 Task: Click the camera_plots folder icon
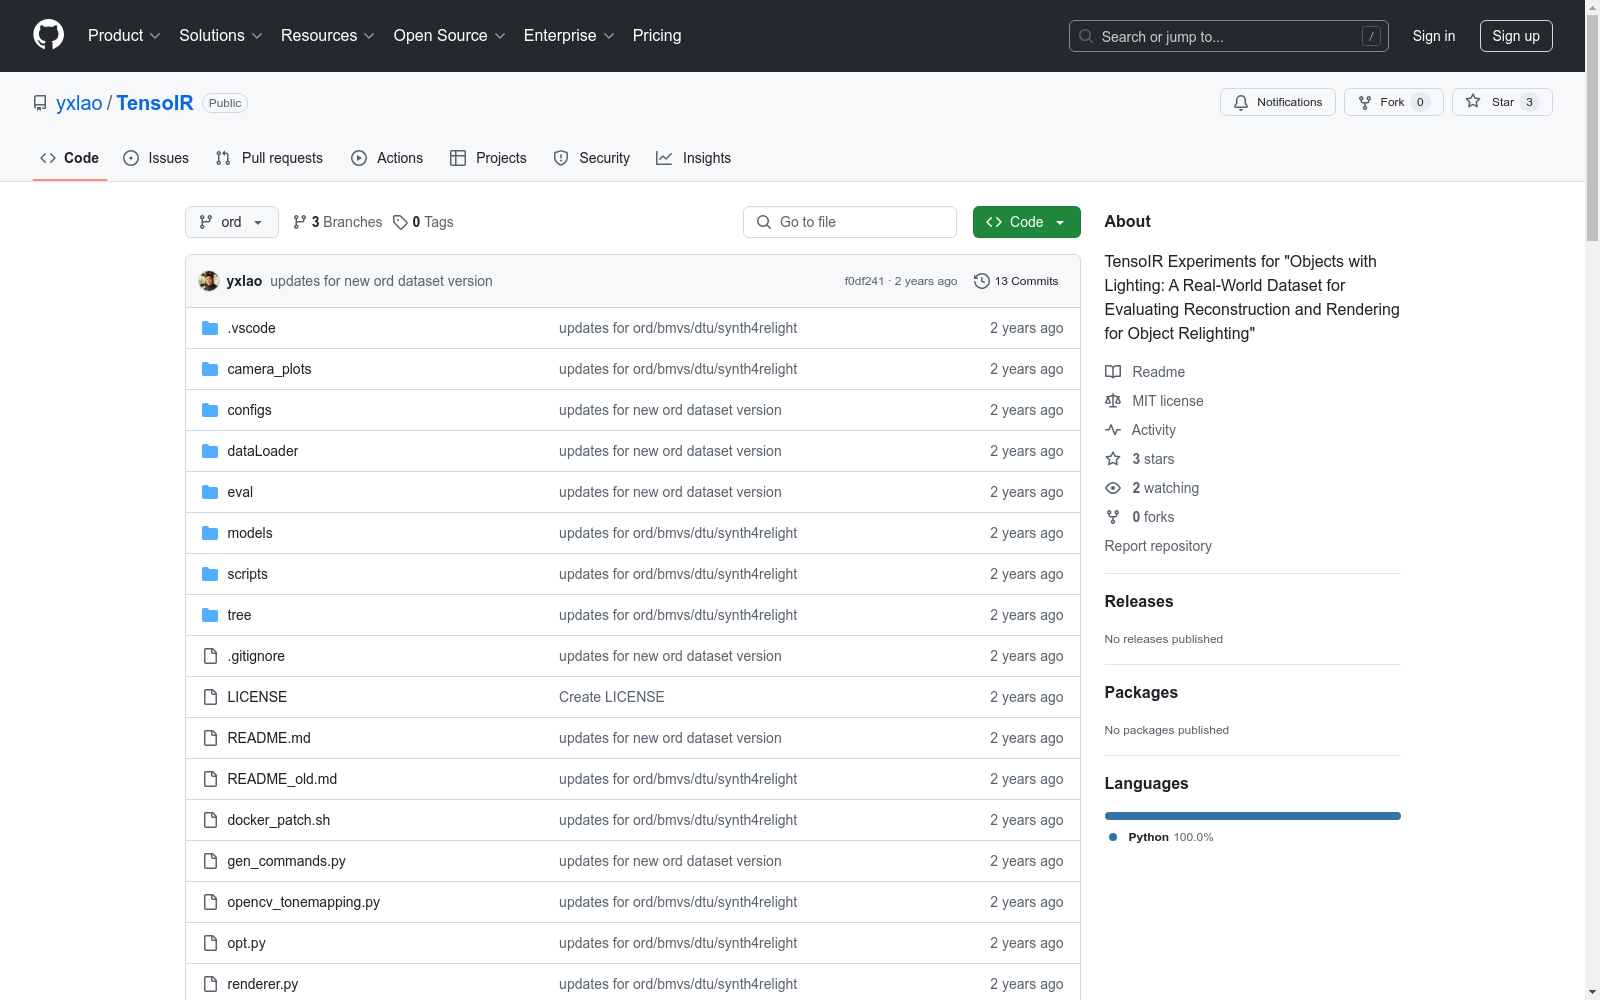pos(210,369)
